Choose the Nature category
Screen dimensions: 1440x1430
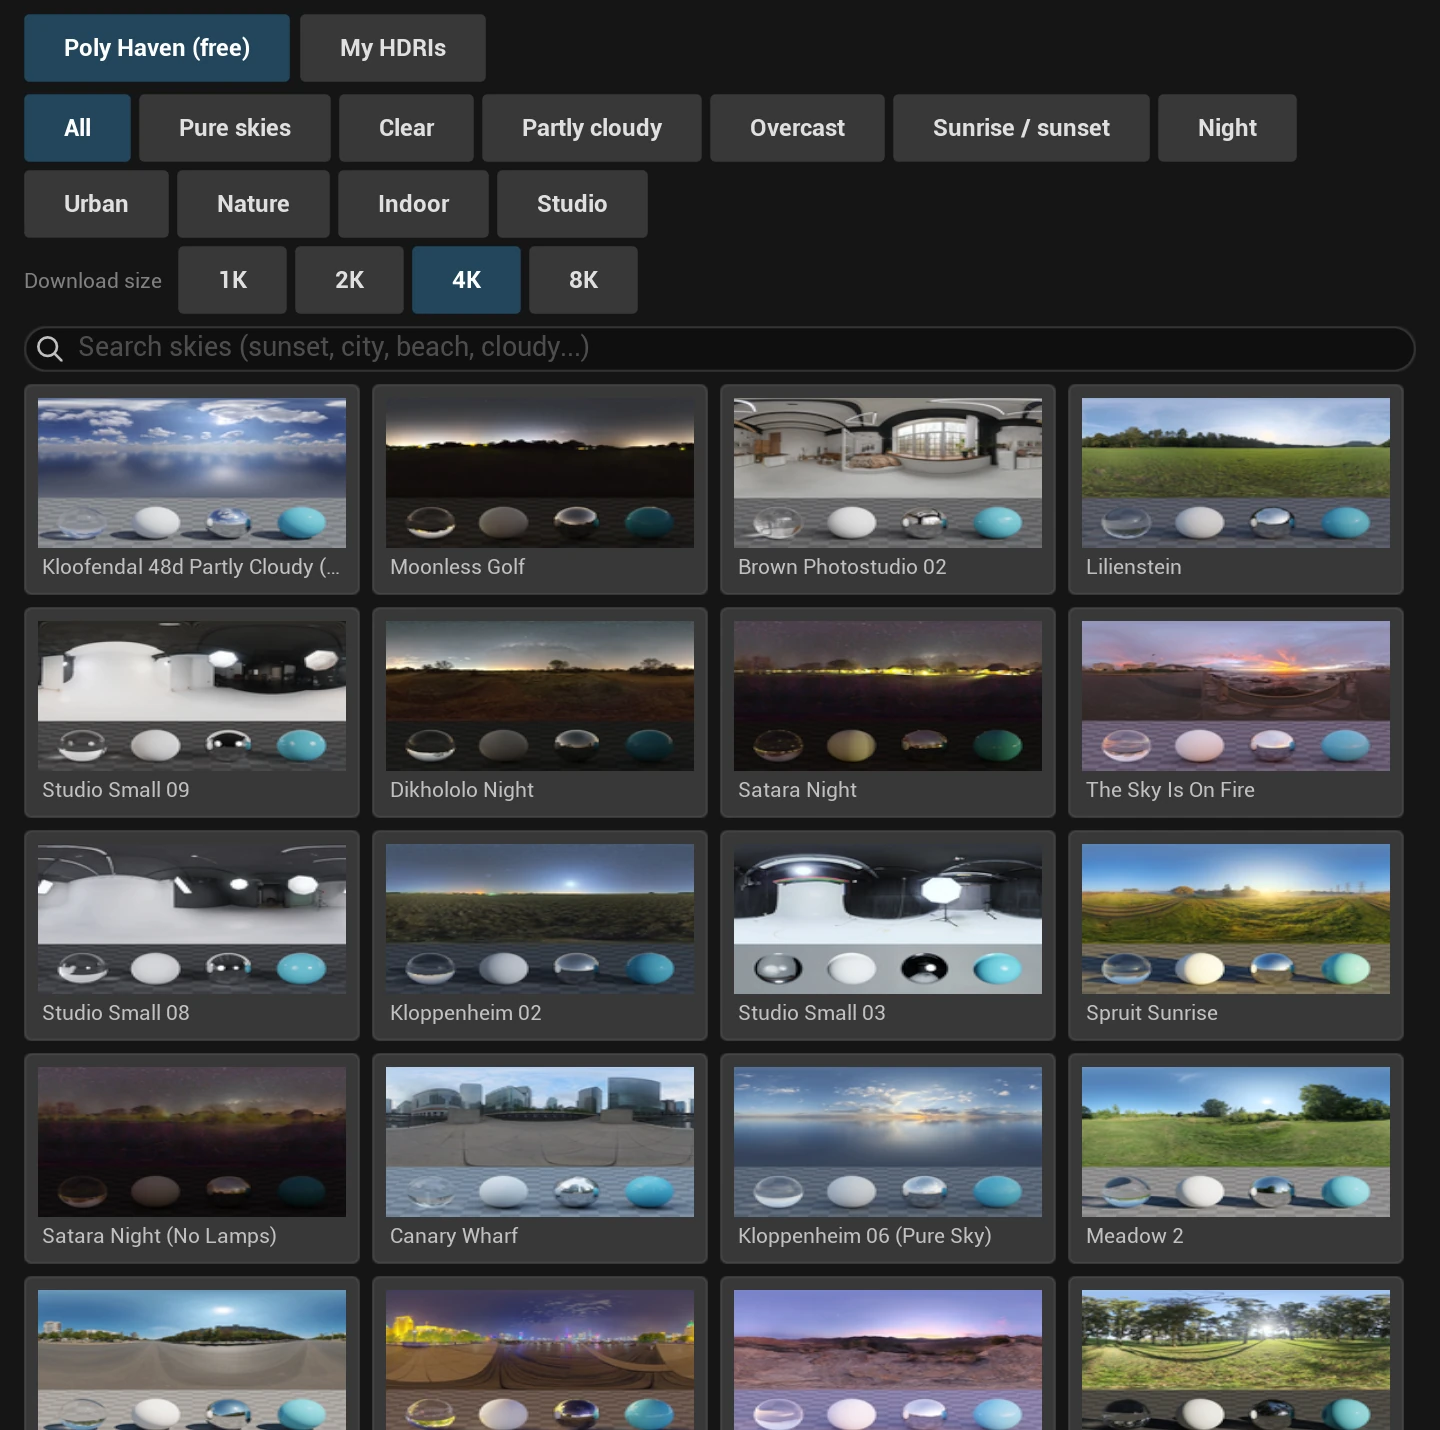click(253, 204)
